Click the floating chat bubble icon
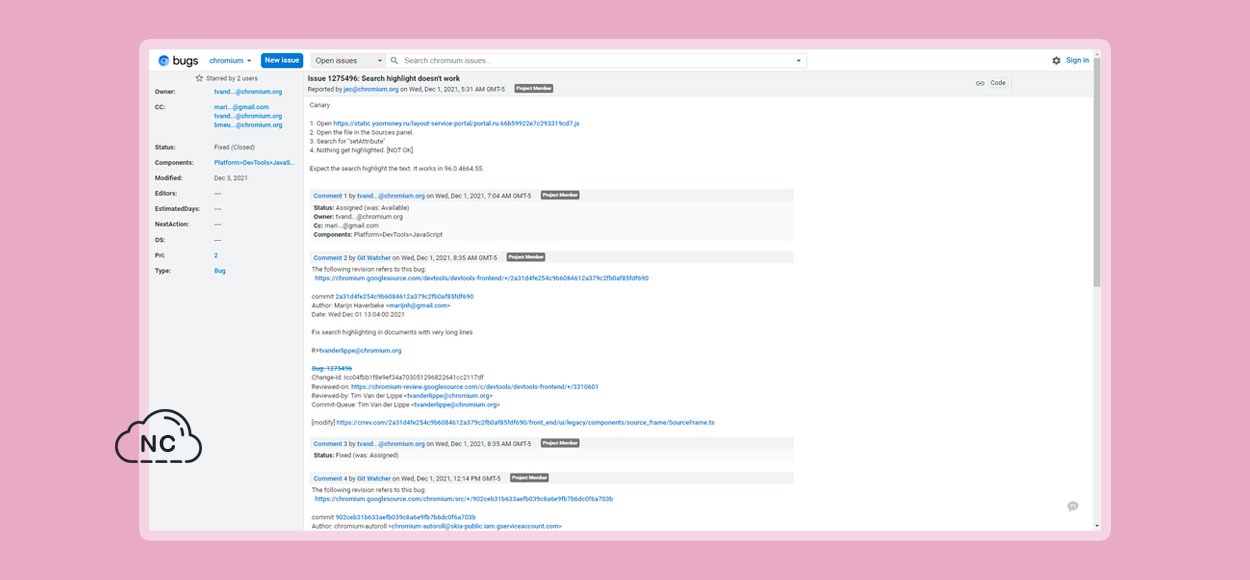The image size is (1250, 580). [1073, 507]
